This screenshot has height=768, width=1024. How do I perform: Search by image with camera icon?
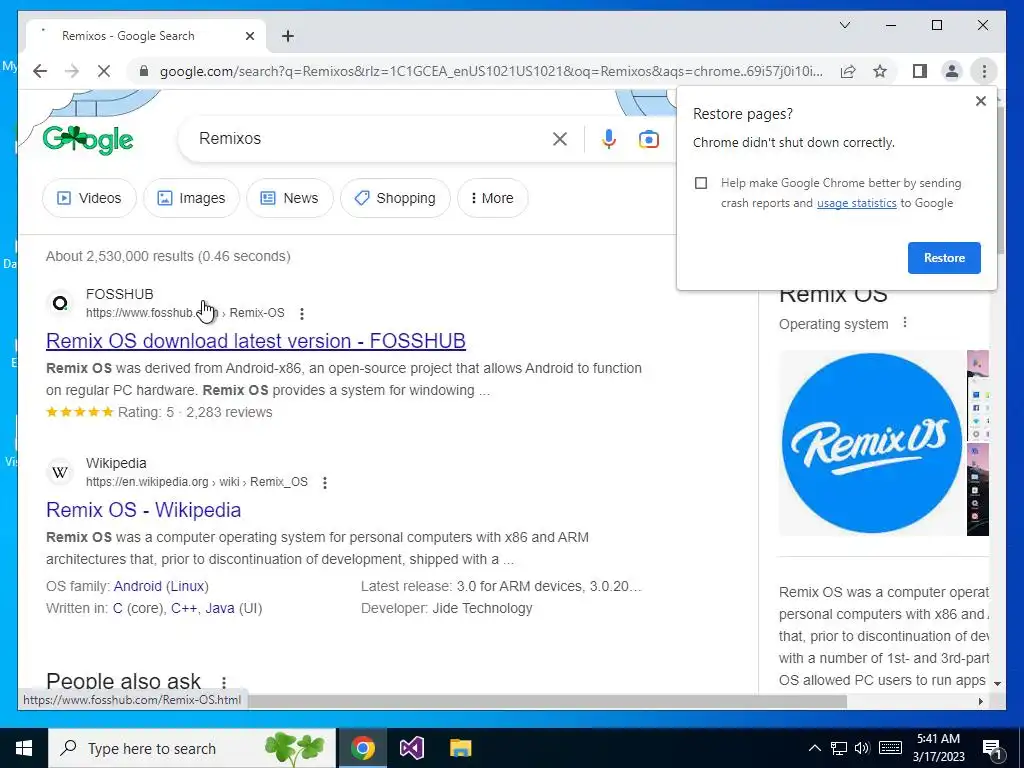click(x=648, y=139)
